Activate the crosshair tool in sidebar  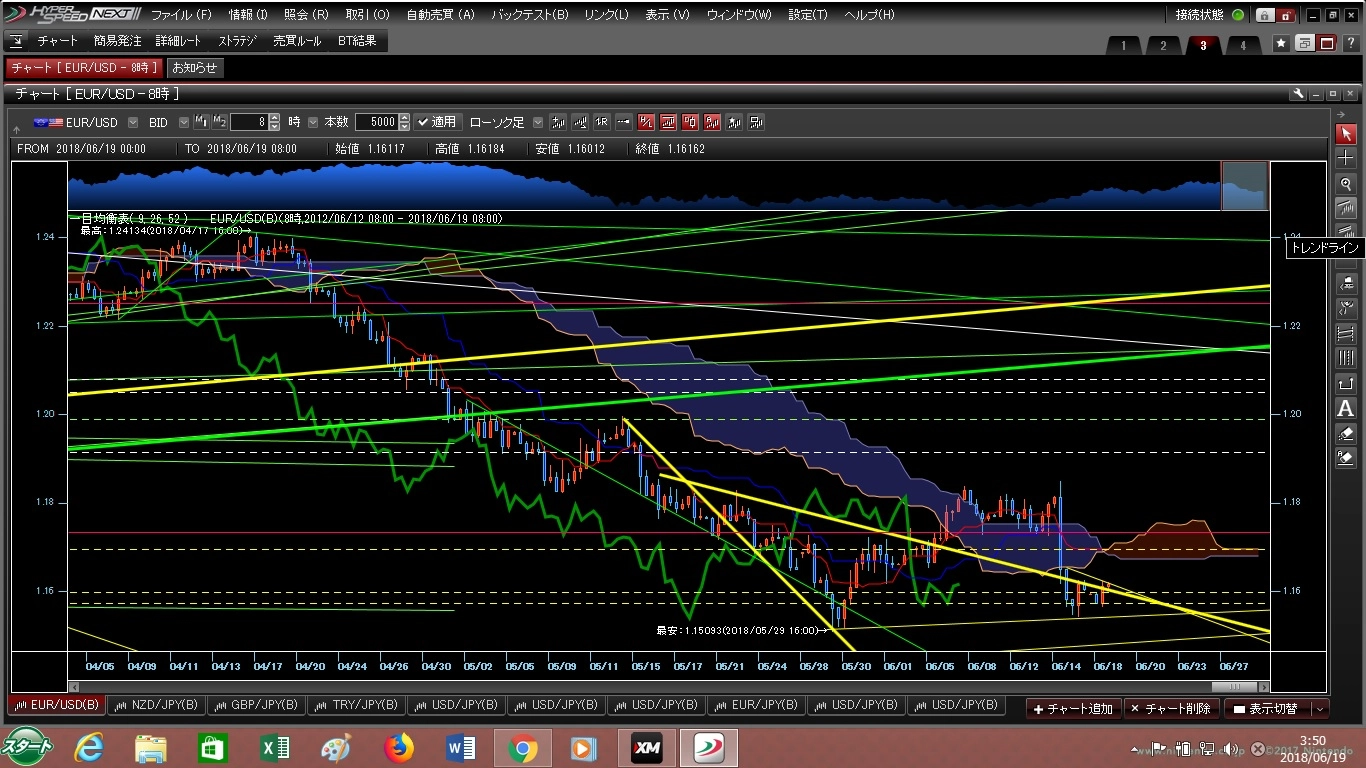pyautogui.click(x=1346, y=159)
